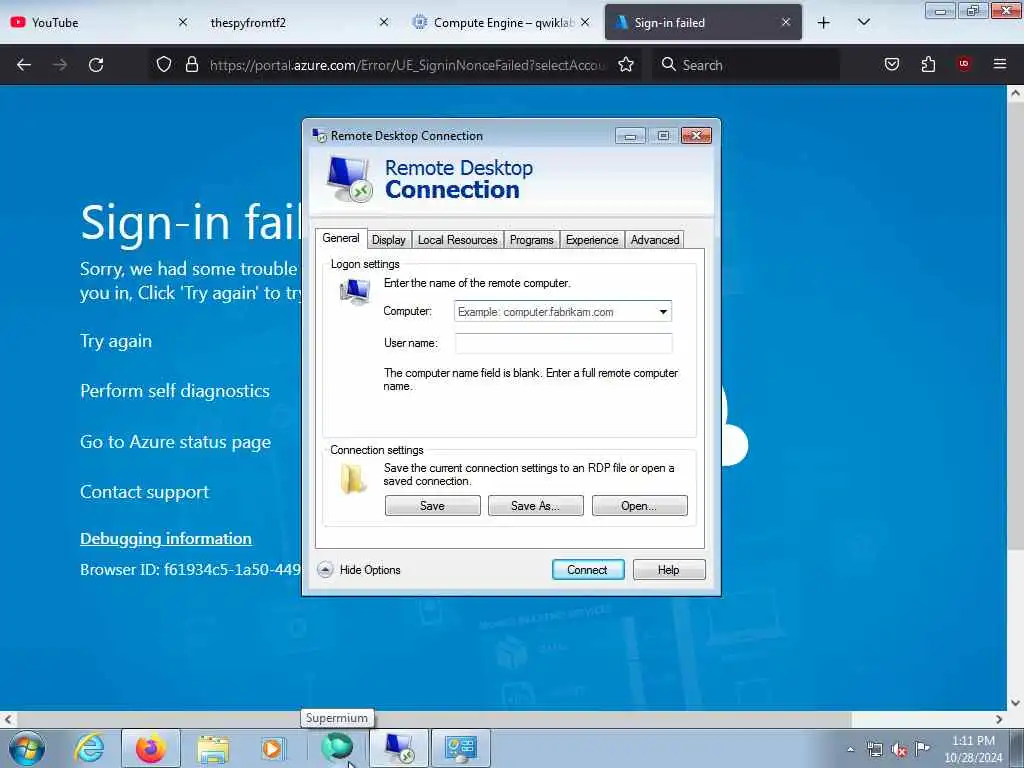Open a new tab with plus button

point(824,23)
